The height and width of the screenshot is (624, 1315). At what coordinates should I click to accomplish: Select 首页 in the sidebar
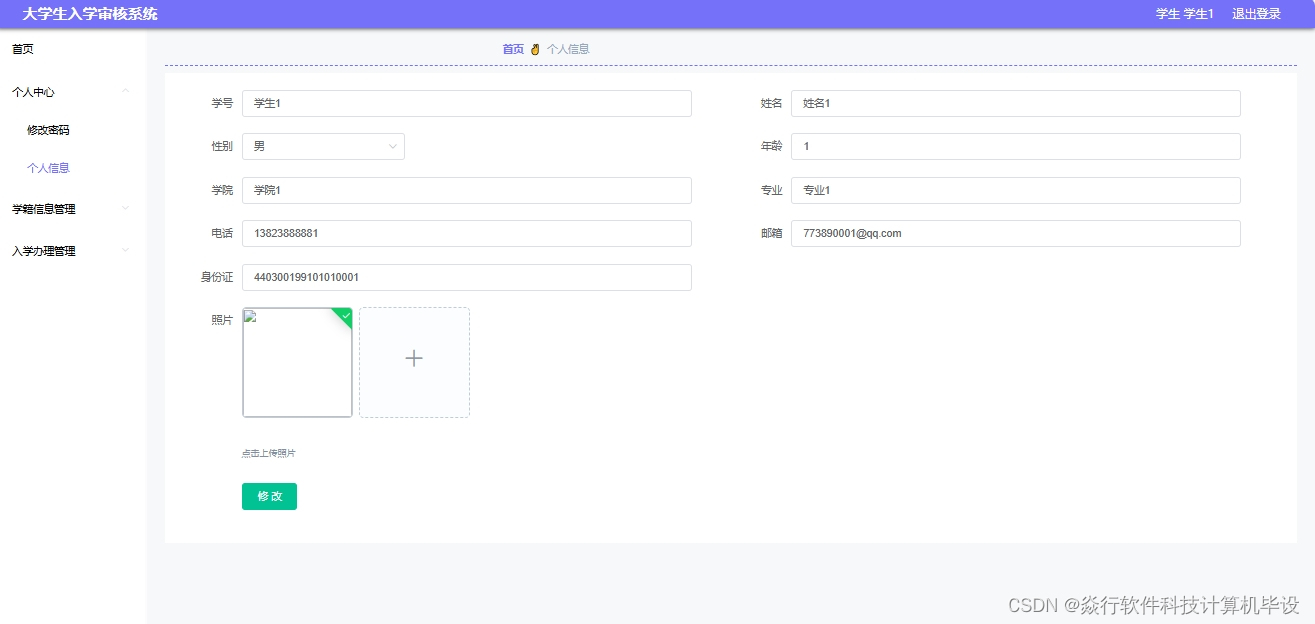20,47
